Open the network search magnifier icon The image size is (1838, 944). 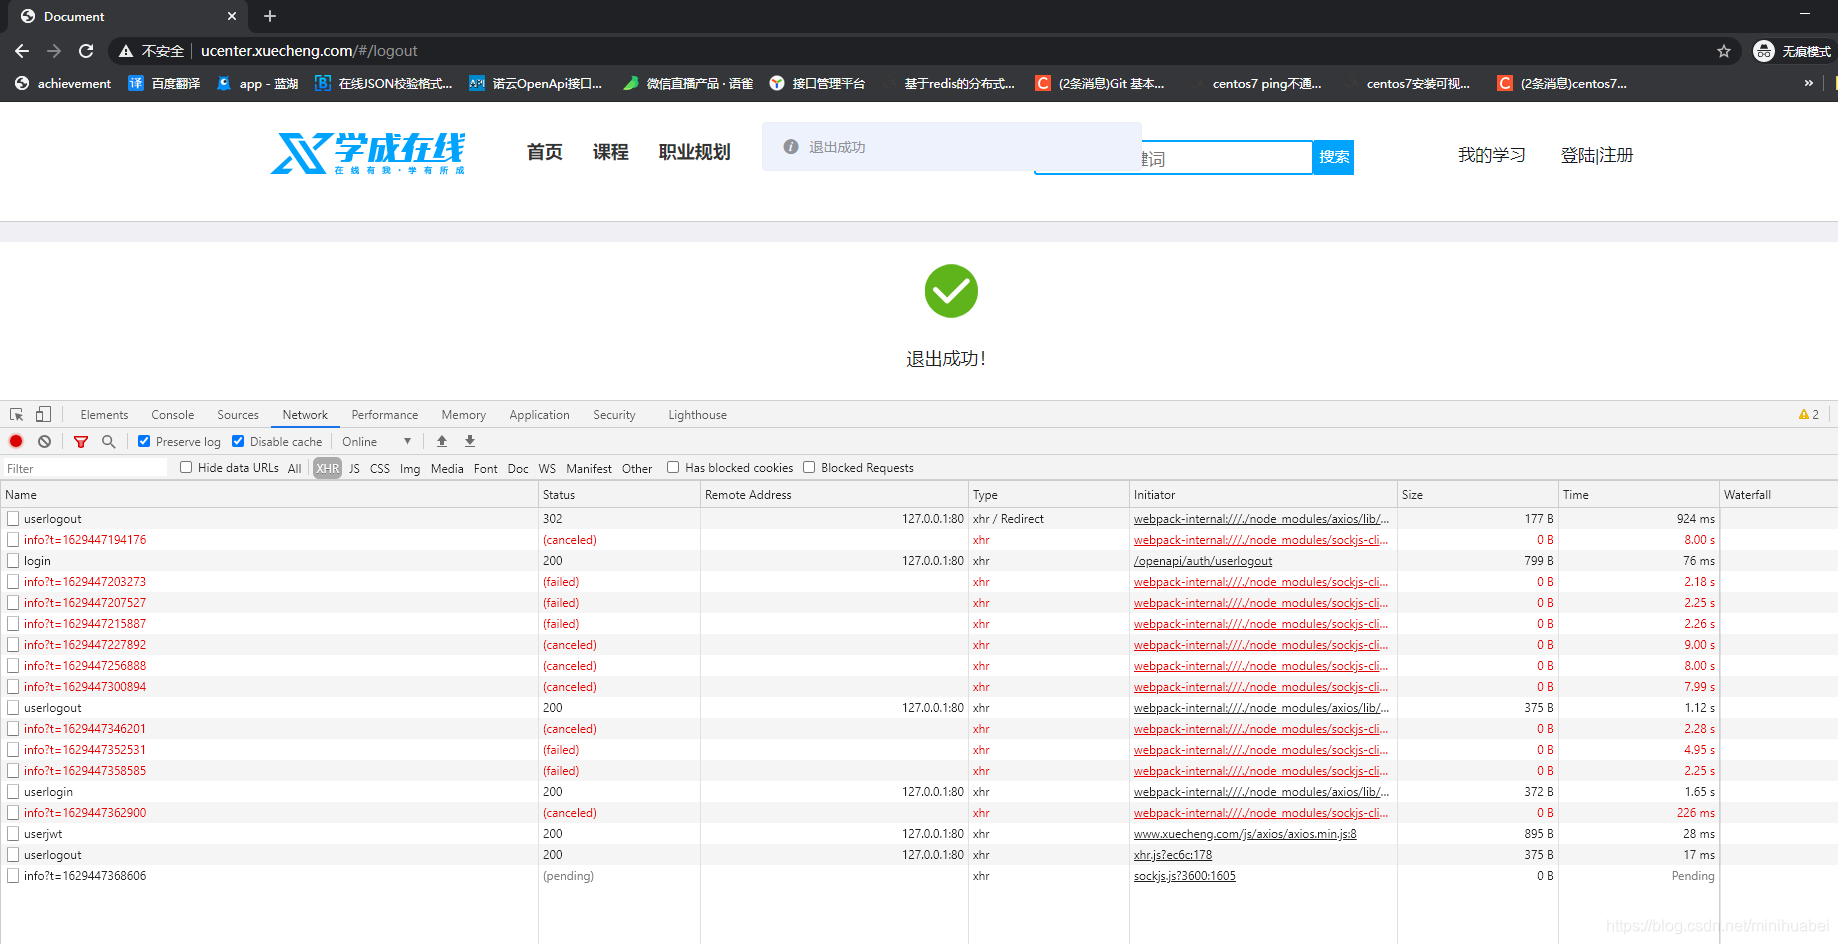(108, 441)
